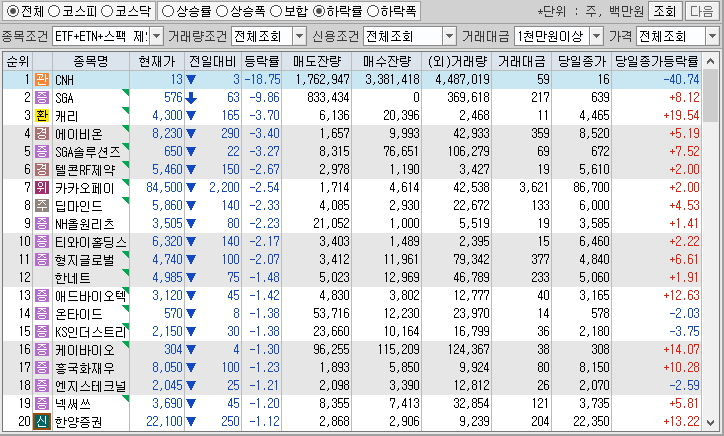Click the 증 badge icon beside 티와이홀딩스

tap(42, 242)
